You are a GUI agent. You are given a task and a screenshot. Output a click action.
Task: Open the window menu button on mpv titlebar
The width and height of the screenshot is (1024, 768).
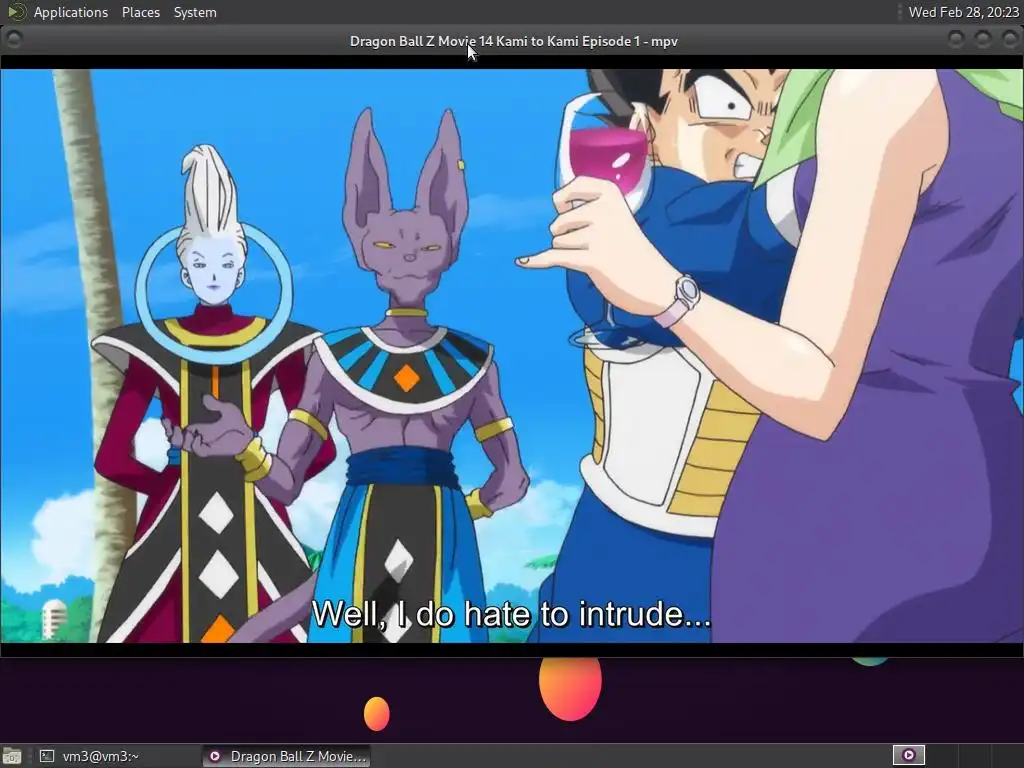(x=14, y=40)
